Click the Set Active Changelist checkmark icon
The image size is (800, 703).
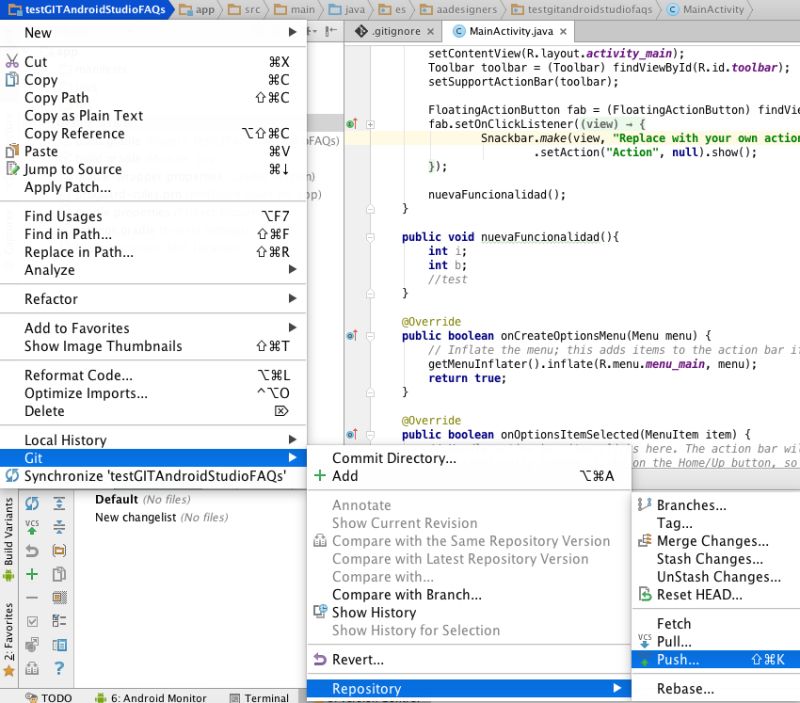pyautogui.click(x=32, y=621)
